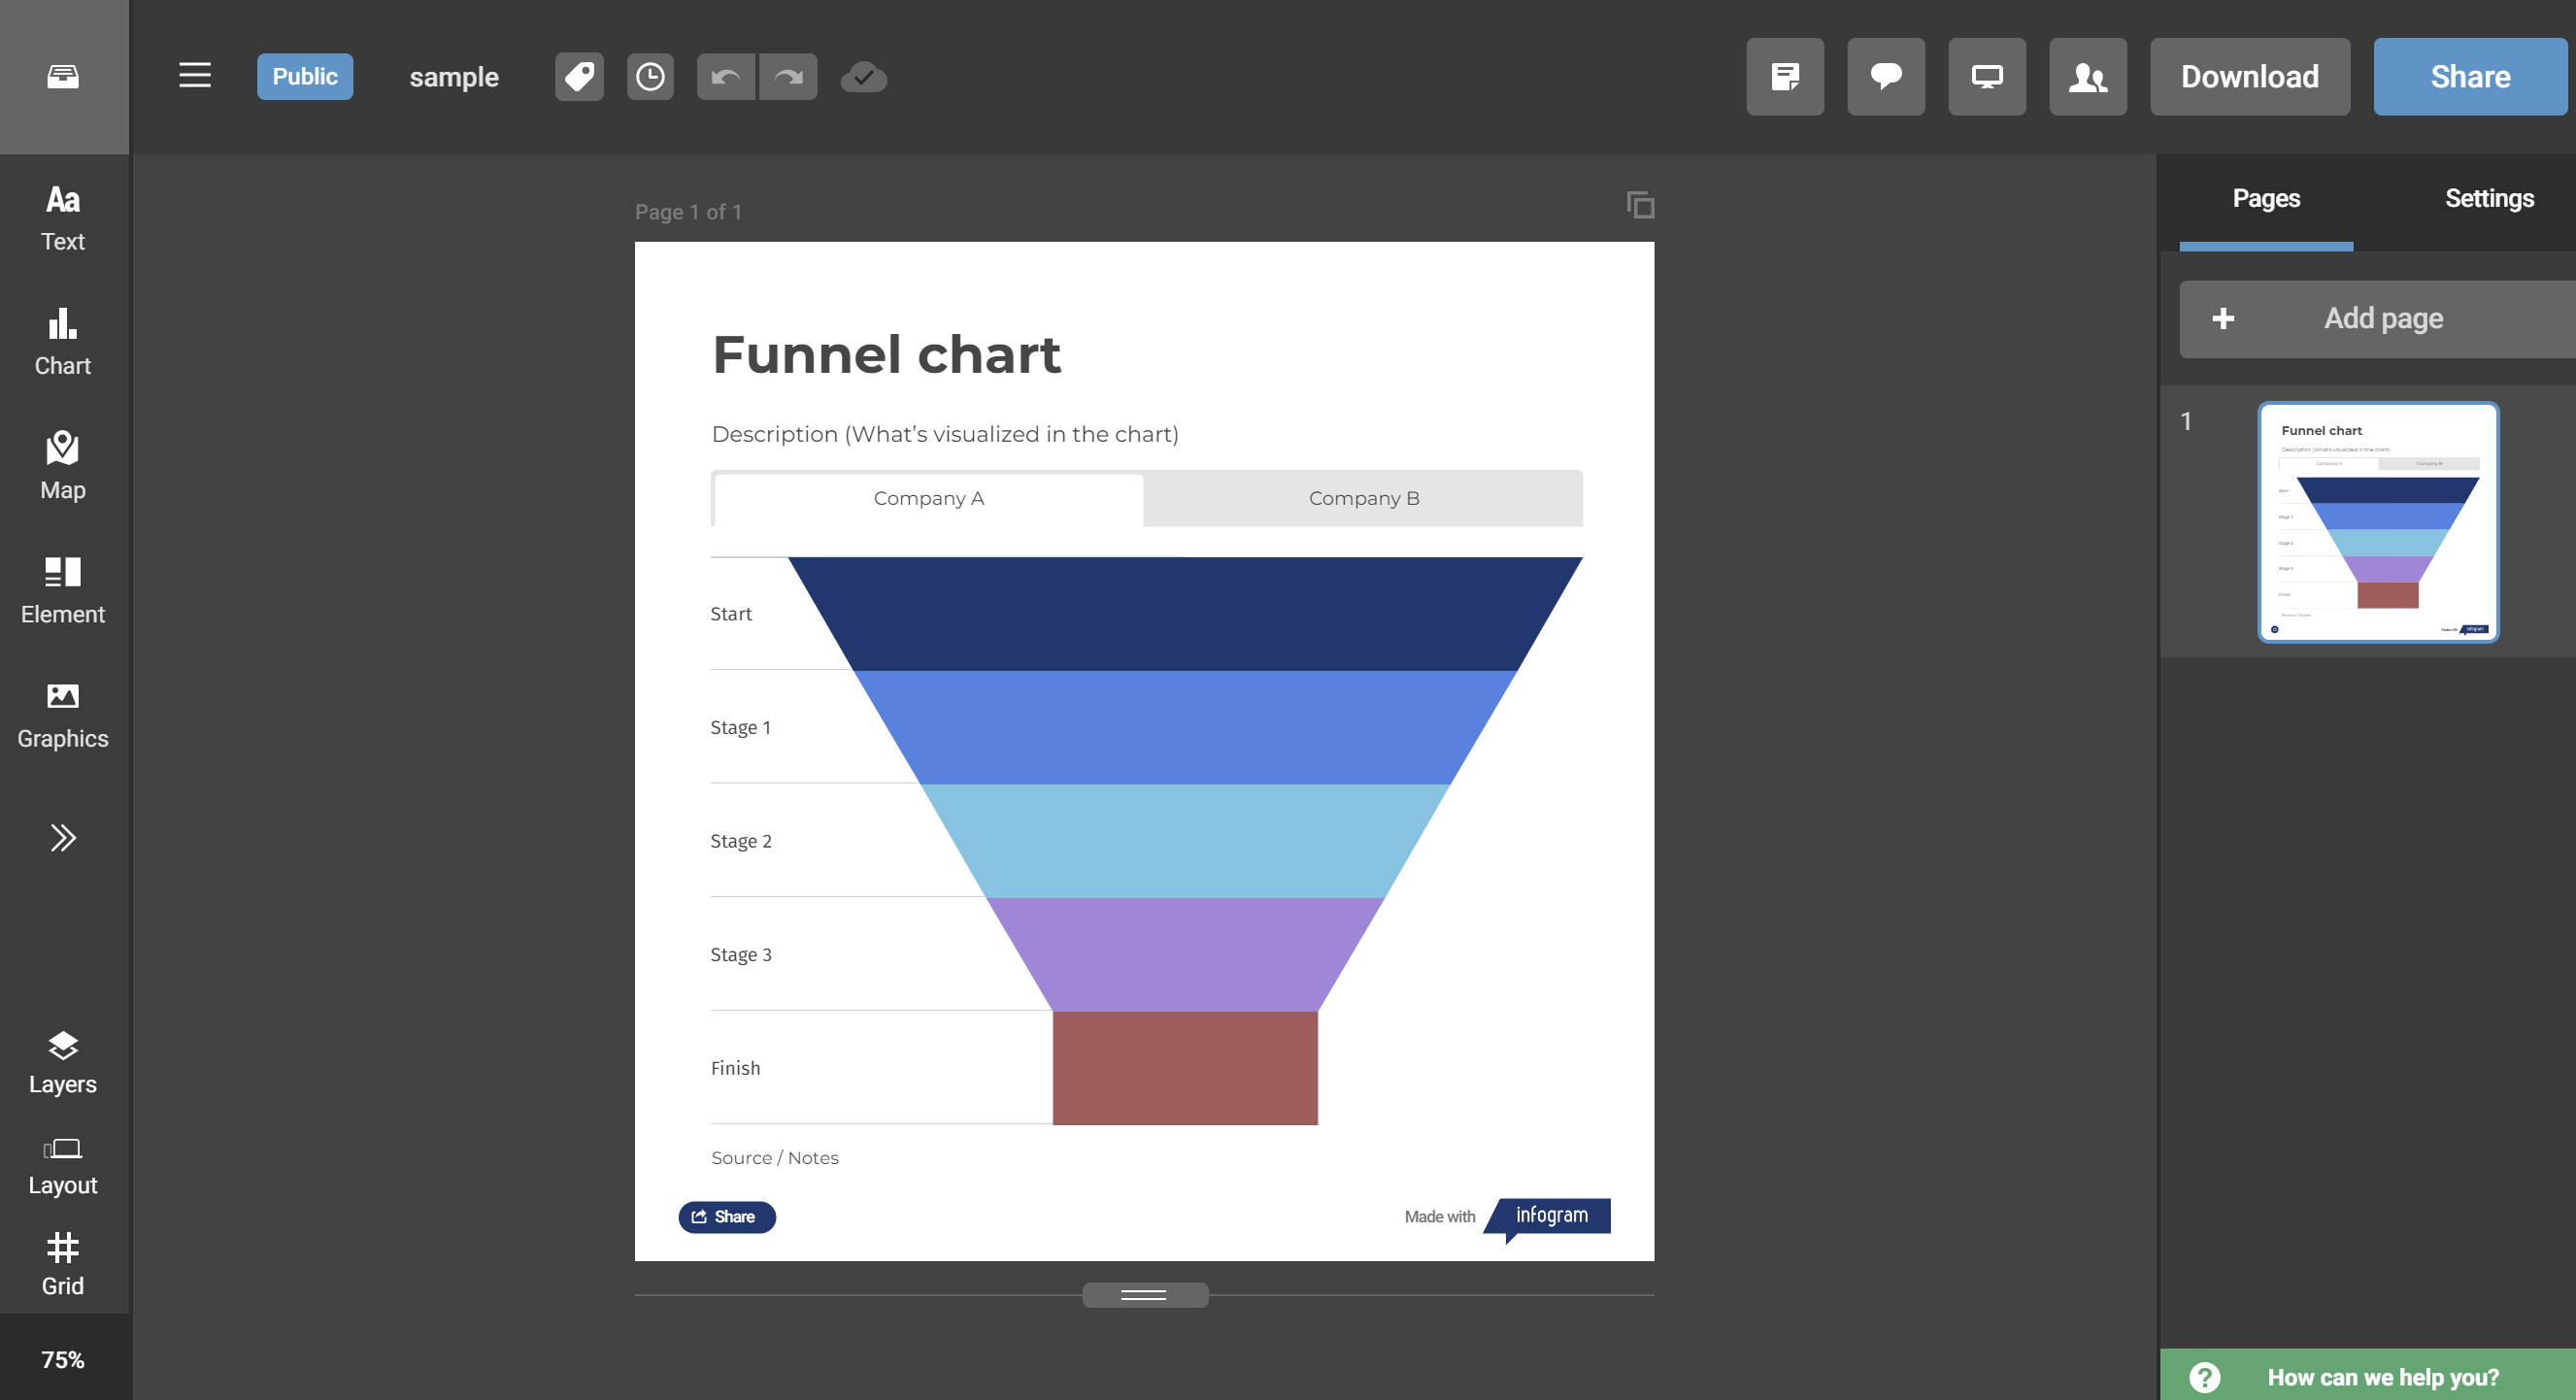Check cloud saved status icon
This screenshot has height=1400, width=2576.
864,77
